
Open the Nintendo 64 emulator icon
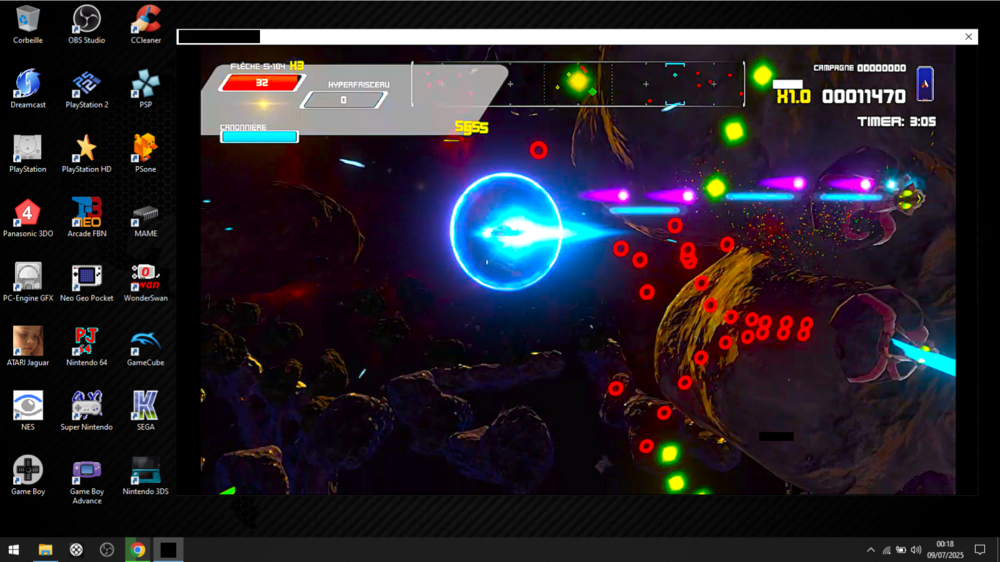(x=87, y=342)
